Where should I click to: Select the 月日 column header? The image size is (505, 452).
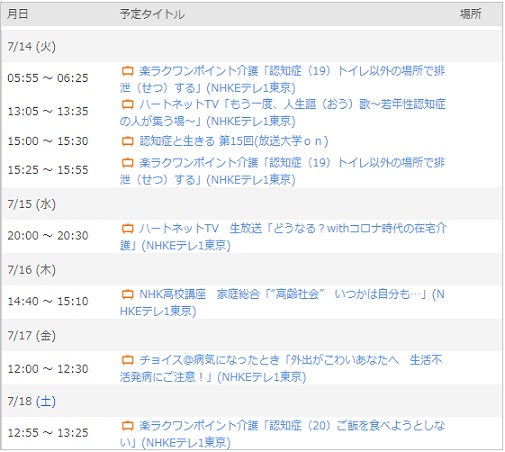(18, 14)
